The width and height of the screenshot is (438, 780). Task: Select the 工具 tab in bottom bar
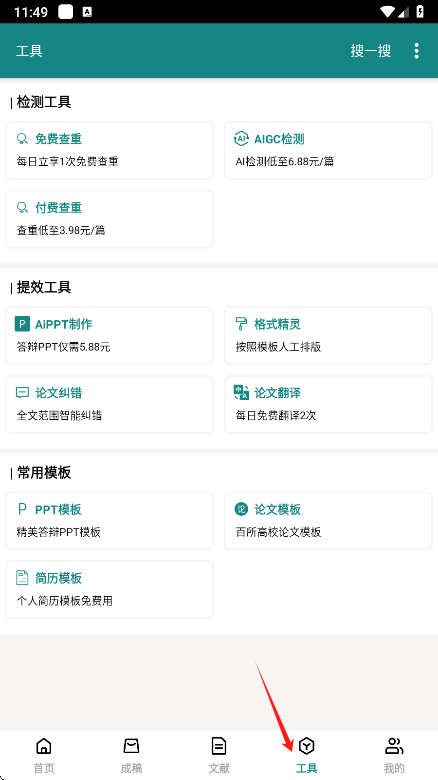307,755
